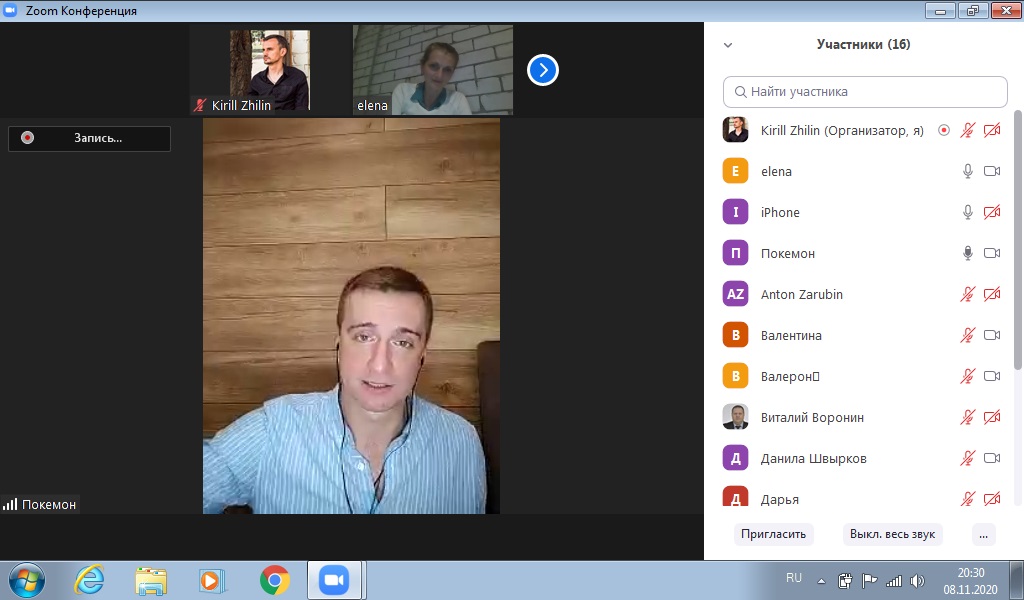
Task: Click the muted microphone icon for Anton Zarubin
Action: point(967,294)
